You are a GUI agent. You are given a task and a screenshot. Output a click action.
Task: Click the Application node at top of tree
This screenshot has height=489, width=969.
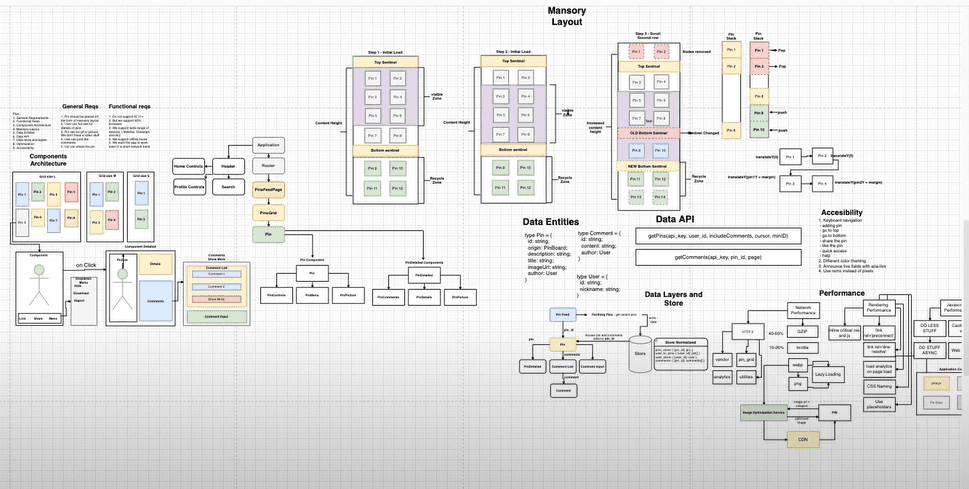click(268, 145)
